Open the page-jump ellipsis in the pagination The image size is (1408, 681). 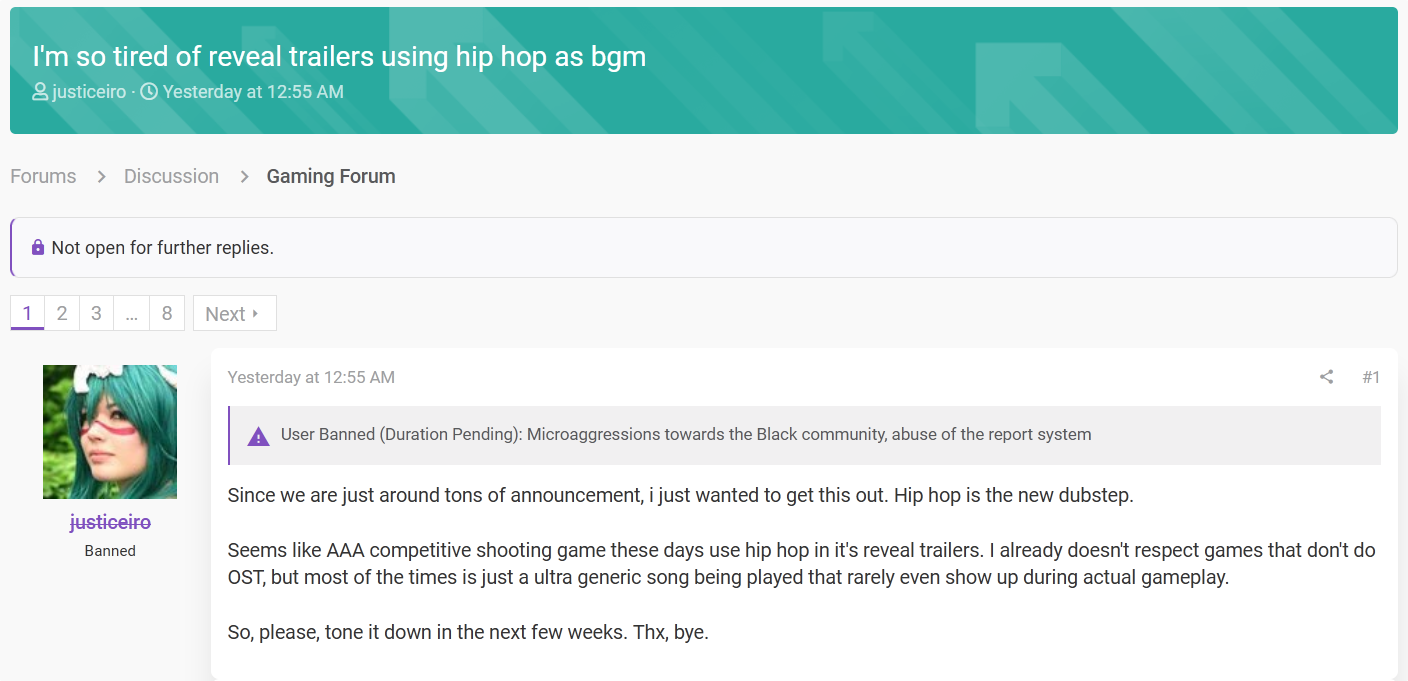click(x=131, y=313)
